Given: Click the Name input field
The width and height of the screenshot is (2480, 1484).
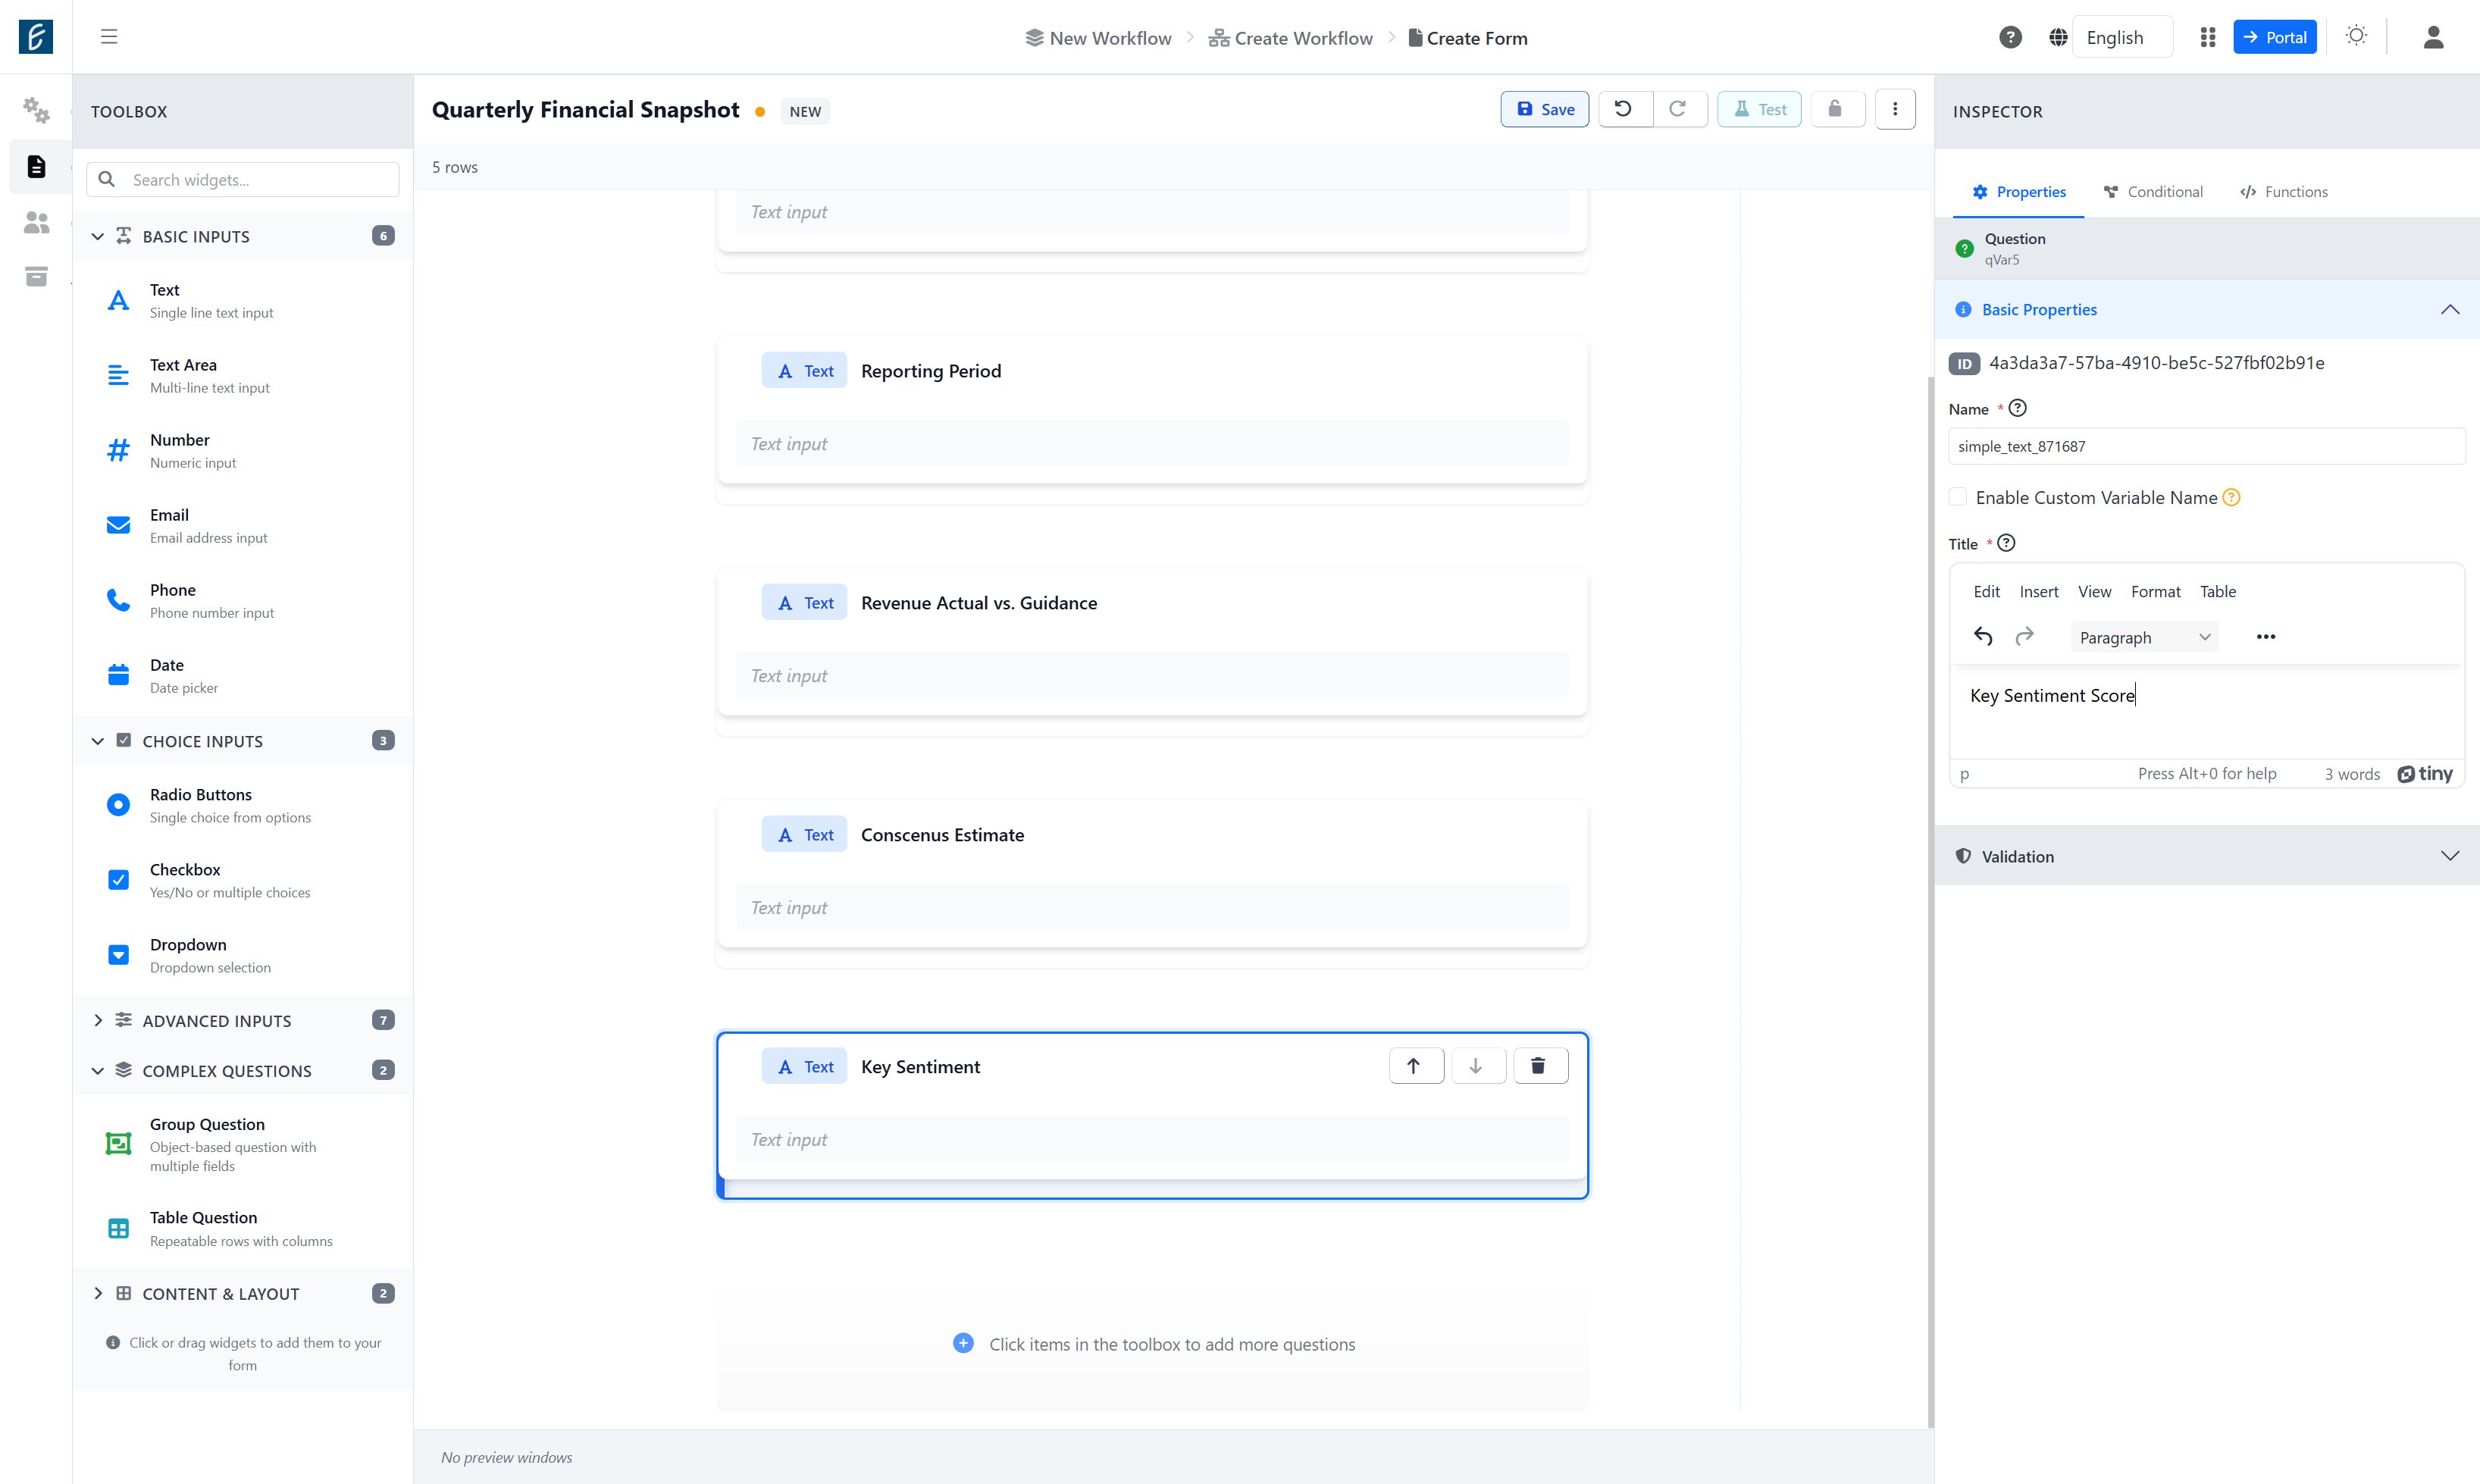Looking at the screenshot, I should pos(2206,446).
